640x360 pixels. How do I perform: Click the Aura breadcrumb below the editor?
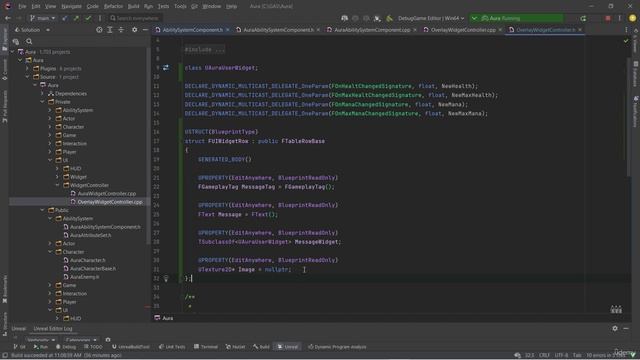(x=164, y=318)
